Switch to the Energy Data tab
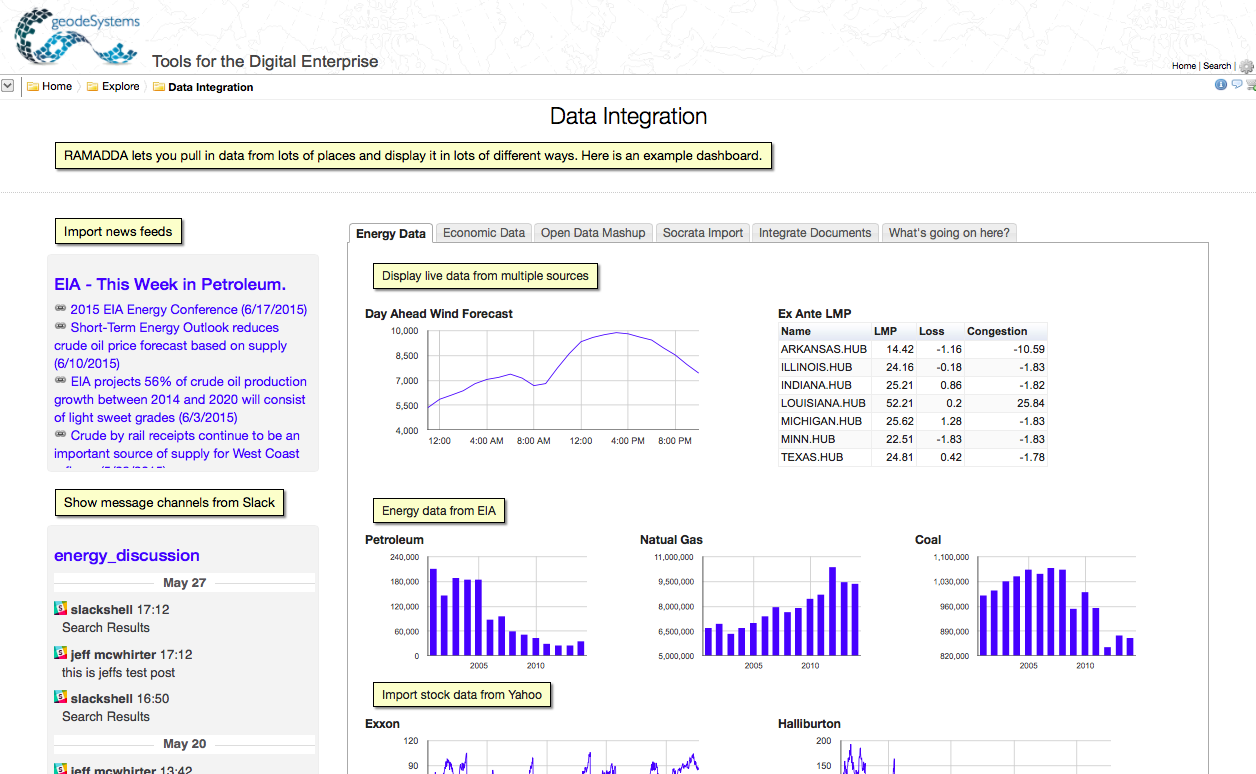The height and width of the screenshot is (774, 1256). (x=391, y=233)
